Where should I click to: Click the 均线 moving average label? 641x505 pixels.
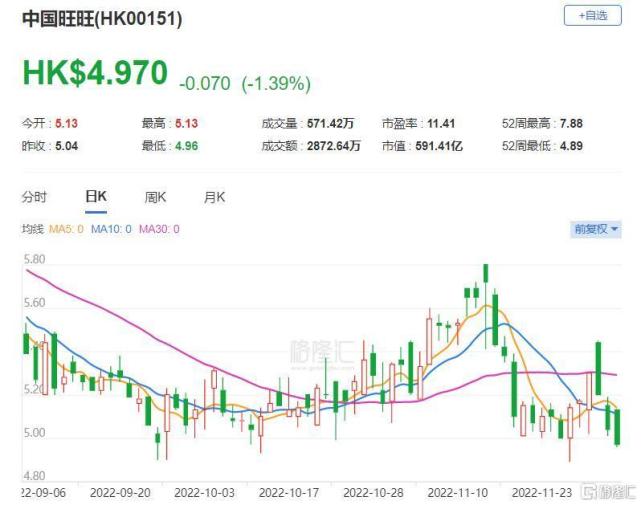point(33,229)
